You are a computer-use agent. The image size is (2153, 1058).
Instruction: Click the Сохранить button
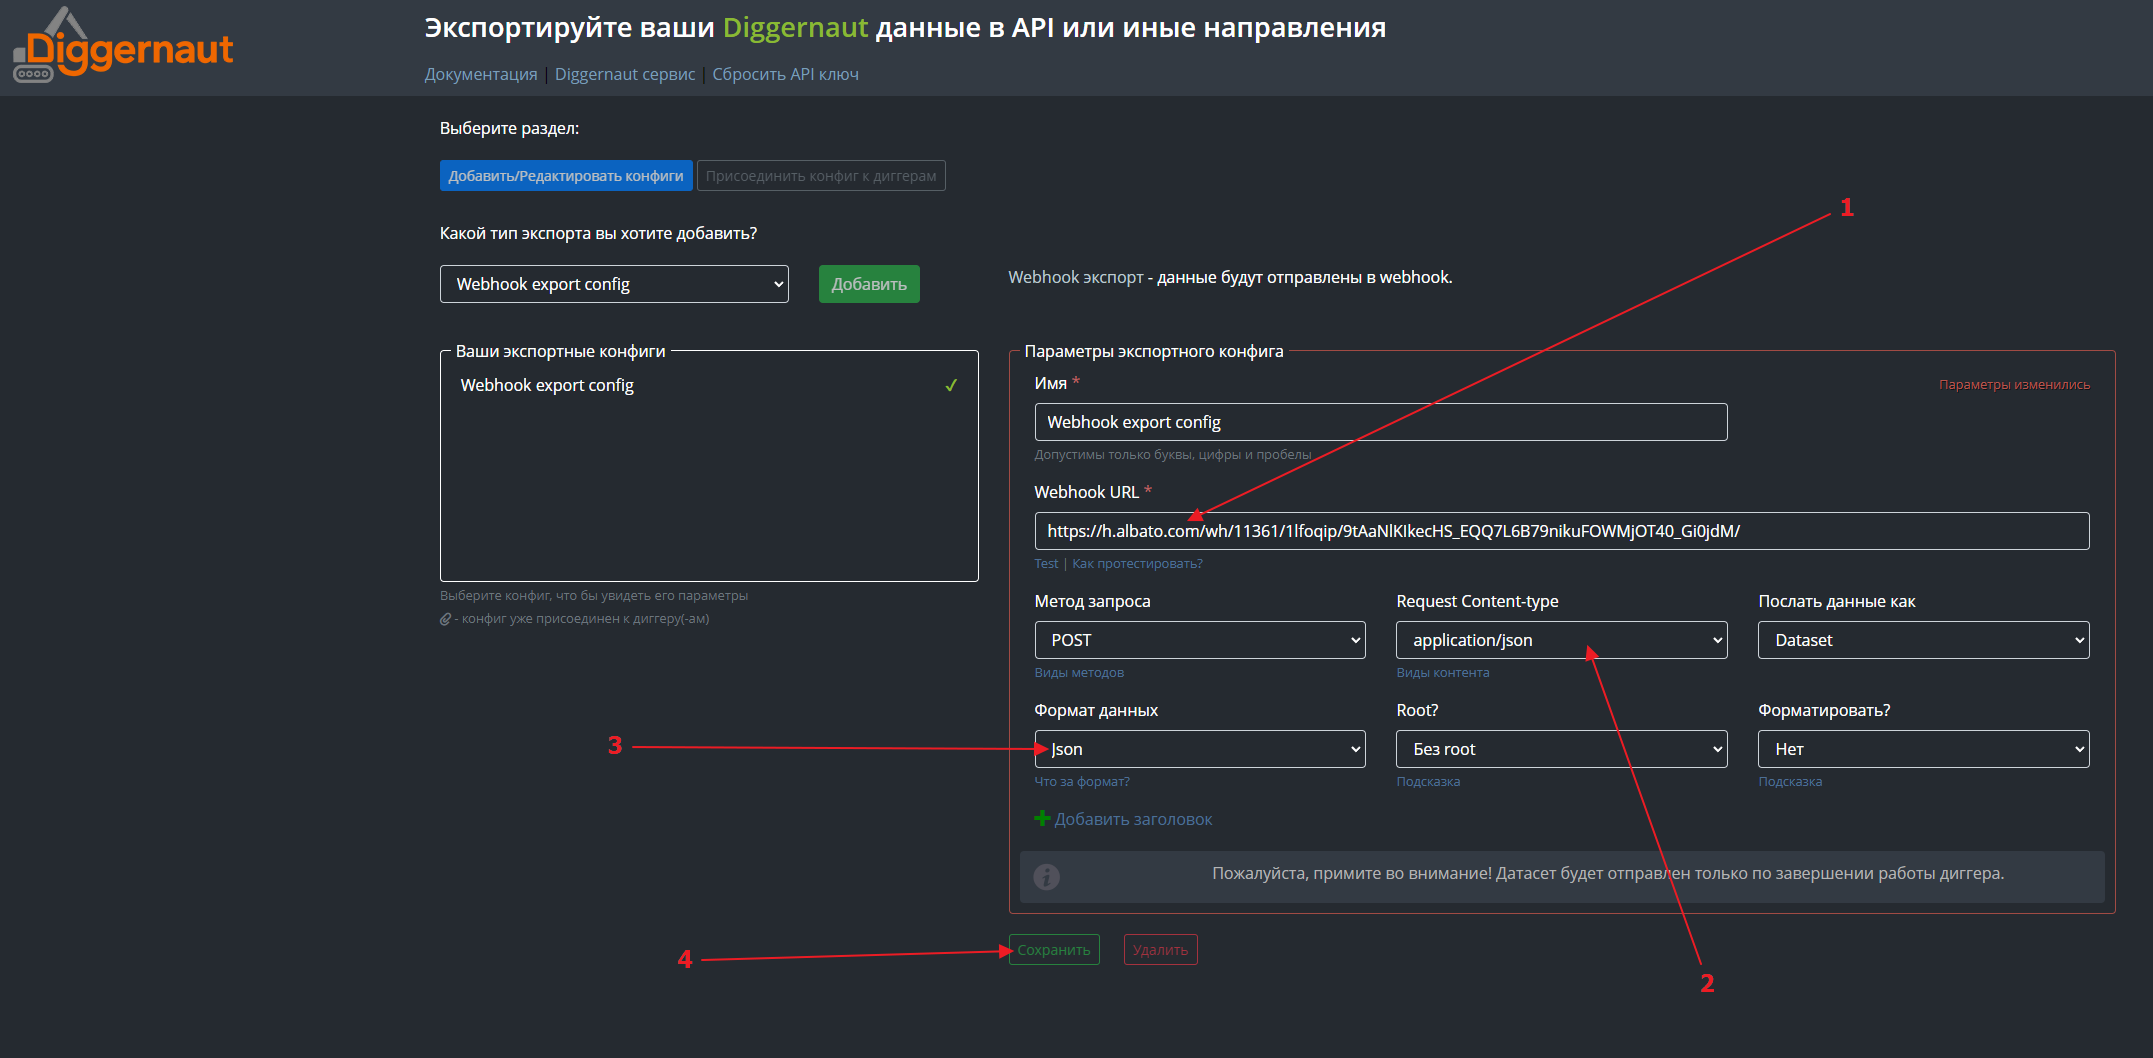click(1054, 950)
